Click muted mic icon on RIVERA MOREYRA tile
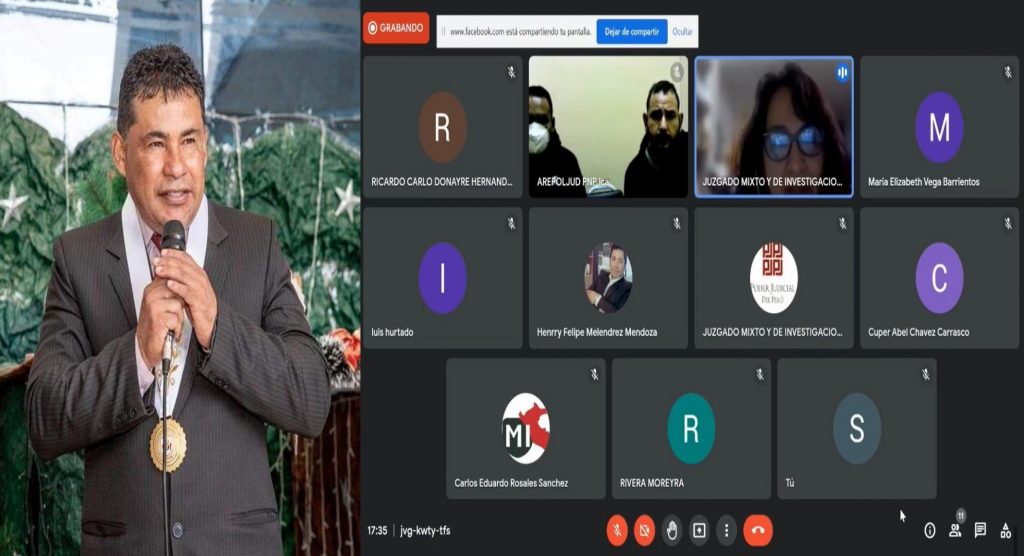Viewport: 1024px width, 556px height. pyautogui.click(x=760, y=374)
